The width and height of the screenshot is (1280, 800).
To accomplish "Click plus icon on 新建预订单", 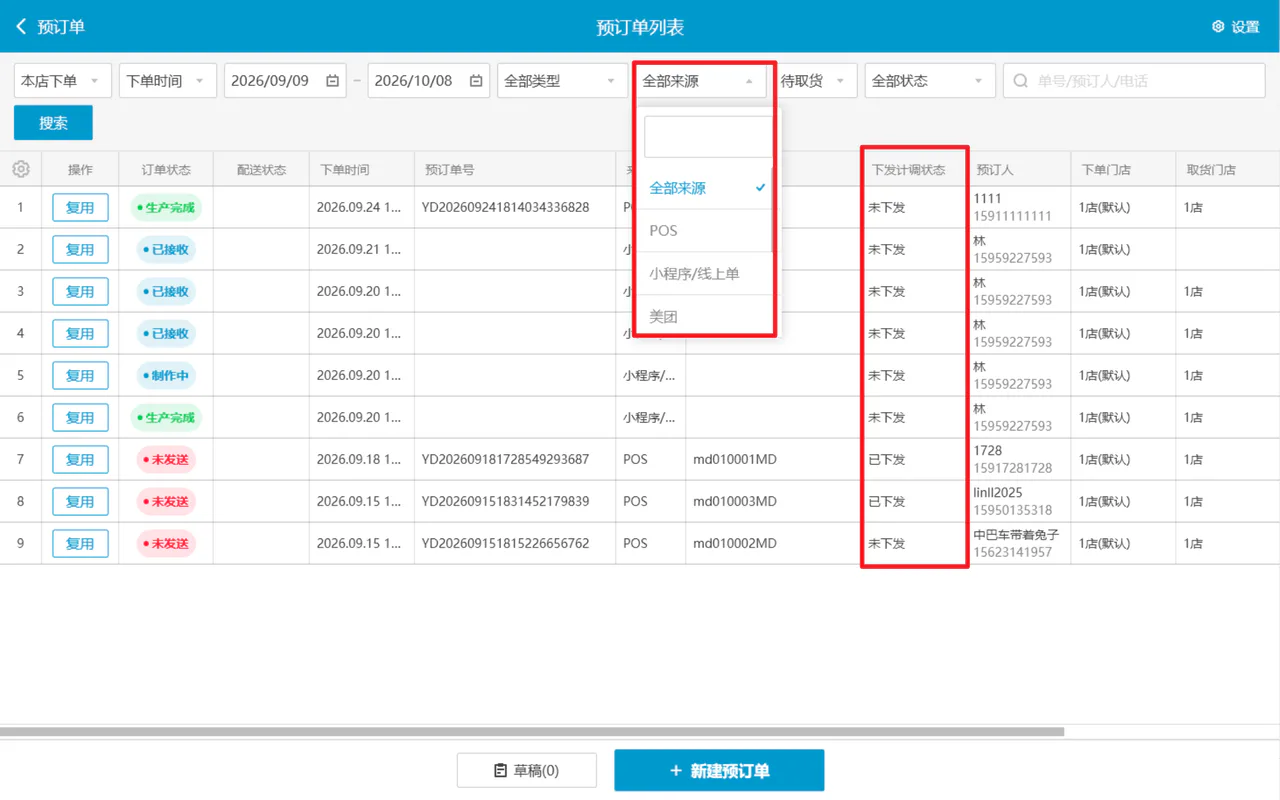I will coord(676,771).
